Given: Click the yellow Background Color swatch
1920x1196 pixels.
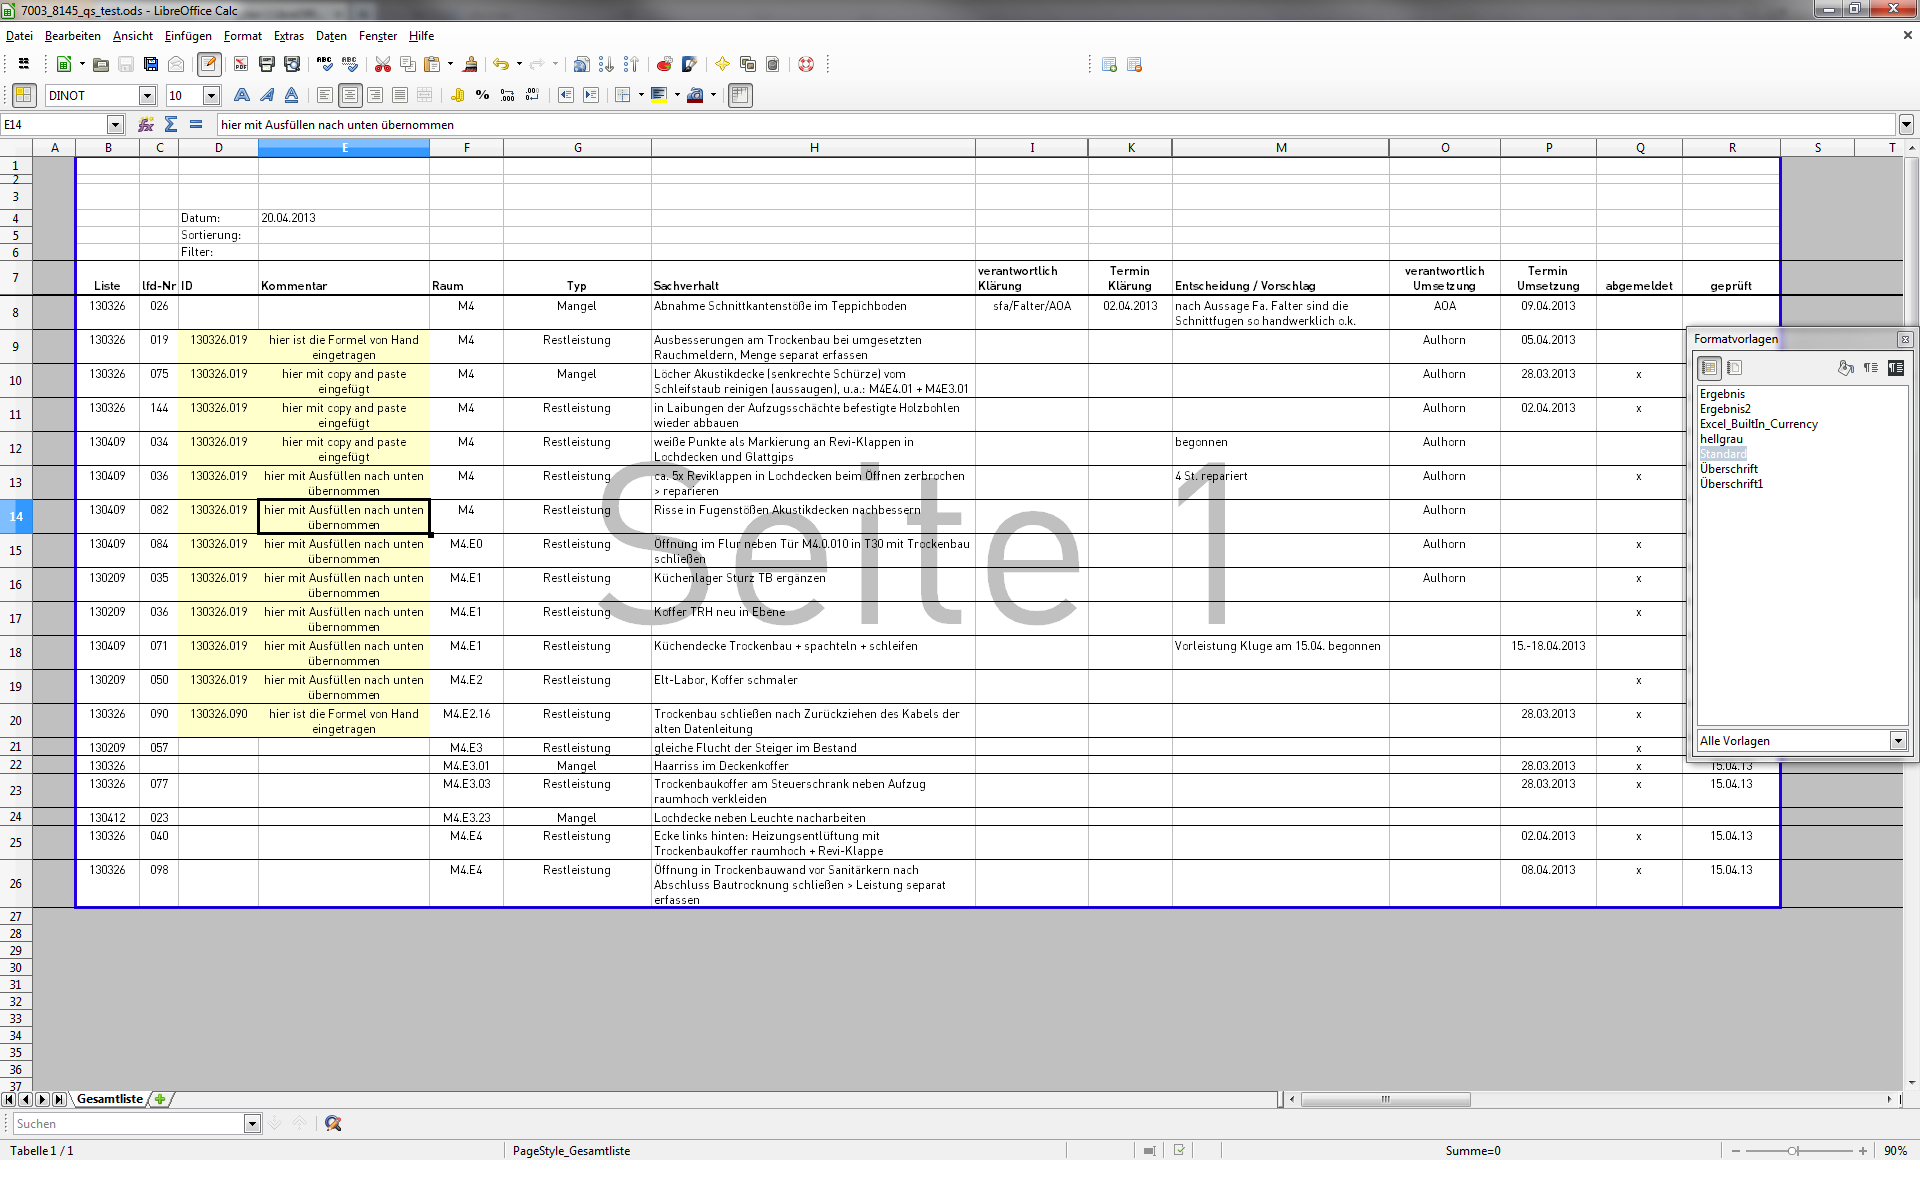Looking at the screenshot, I should pos(659,95).
